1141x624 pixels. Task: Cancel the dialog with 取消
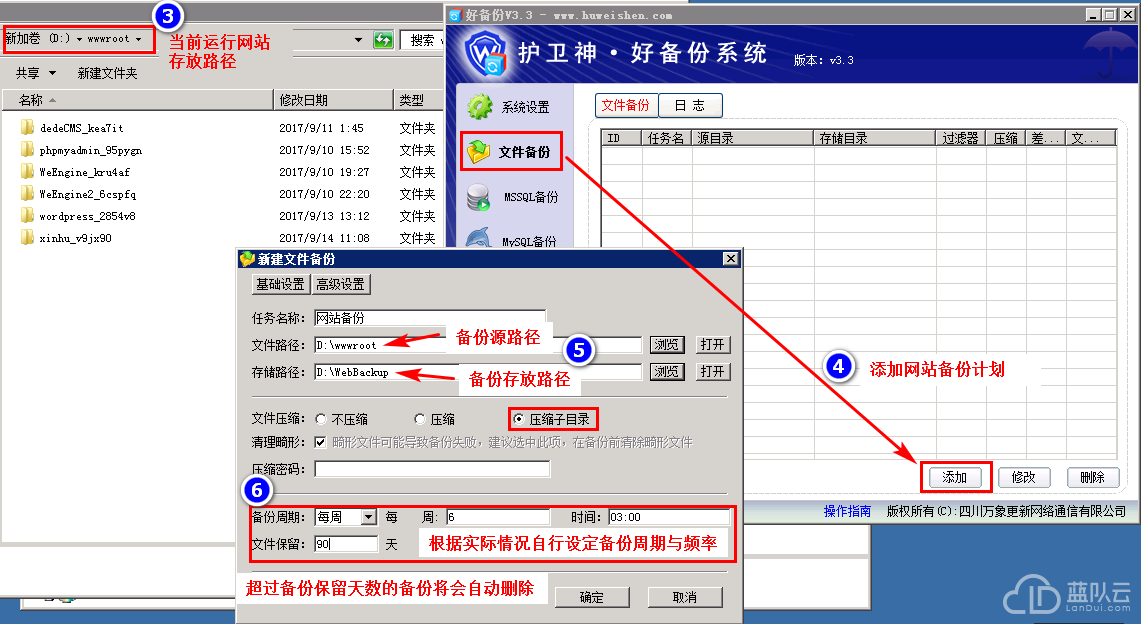[x=685, y=597]
